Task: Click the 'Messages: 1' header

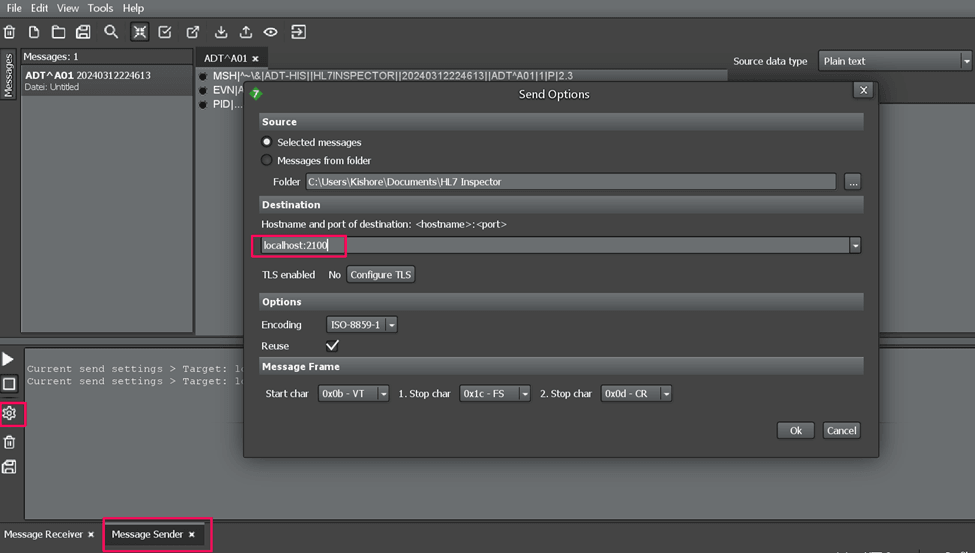Action: tap(50, 57)
